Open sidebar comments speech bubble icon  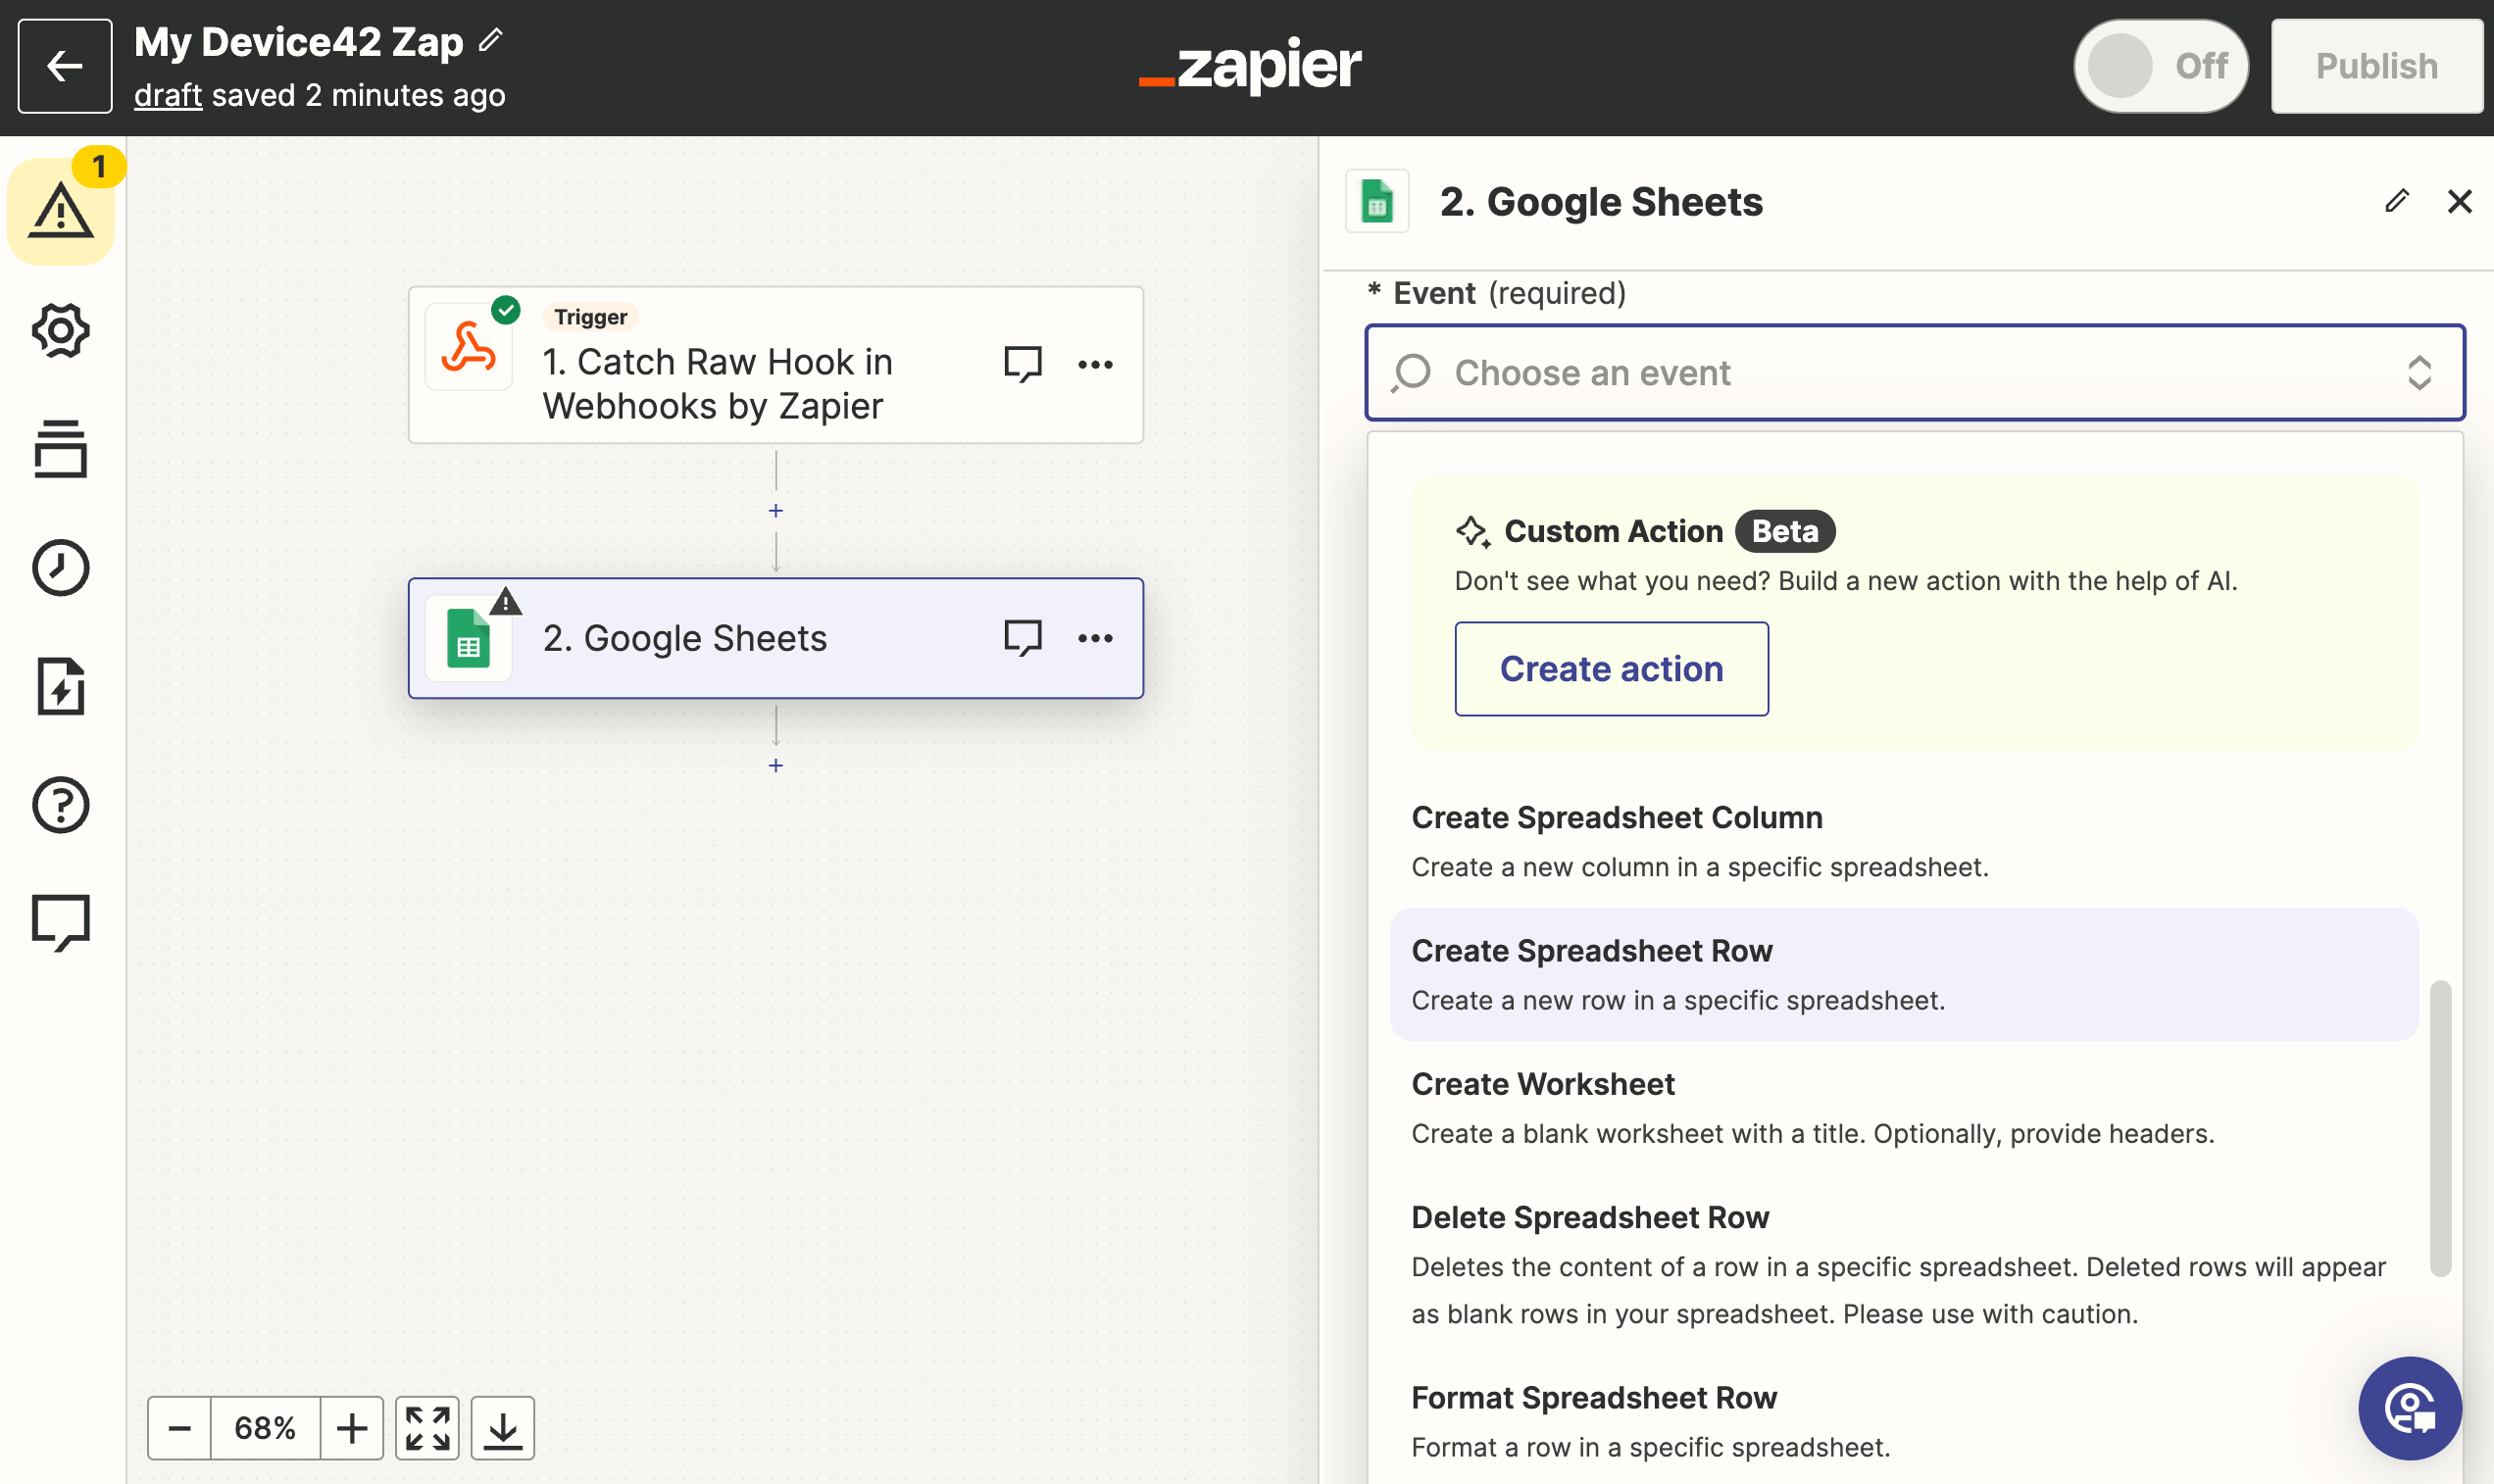[x=61, y=922]
